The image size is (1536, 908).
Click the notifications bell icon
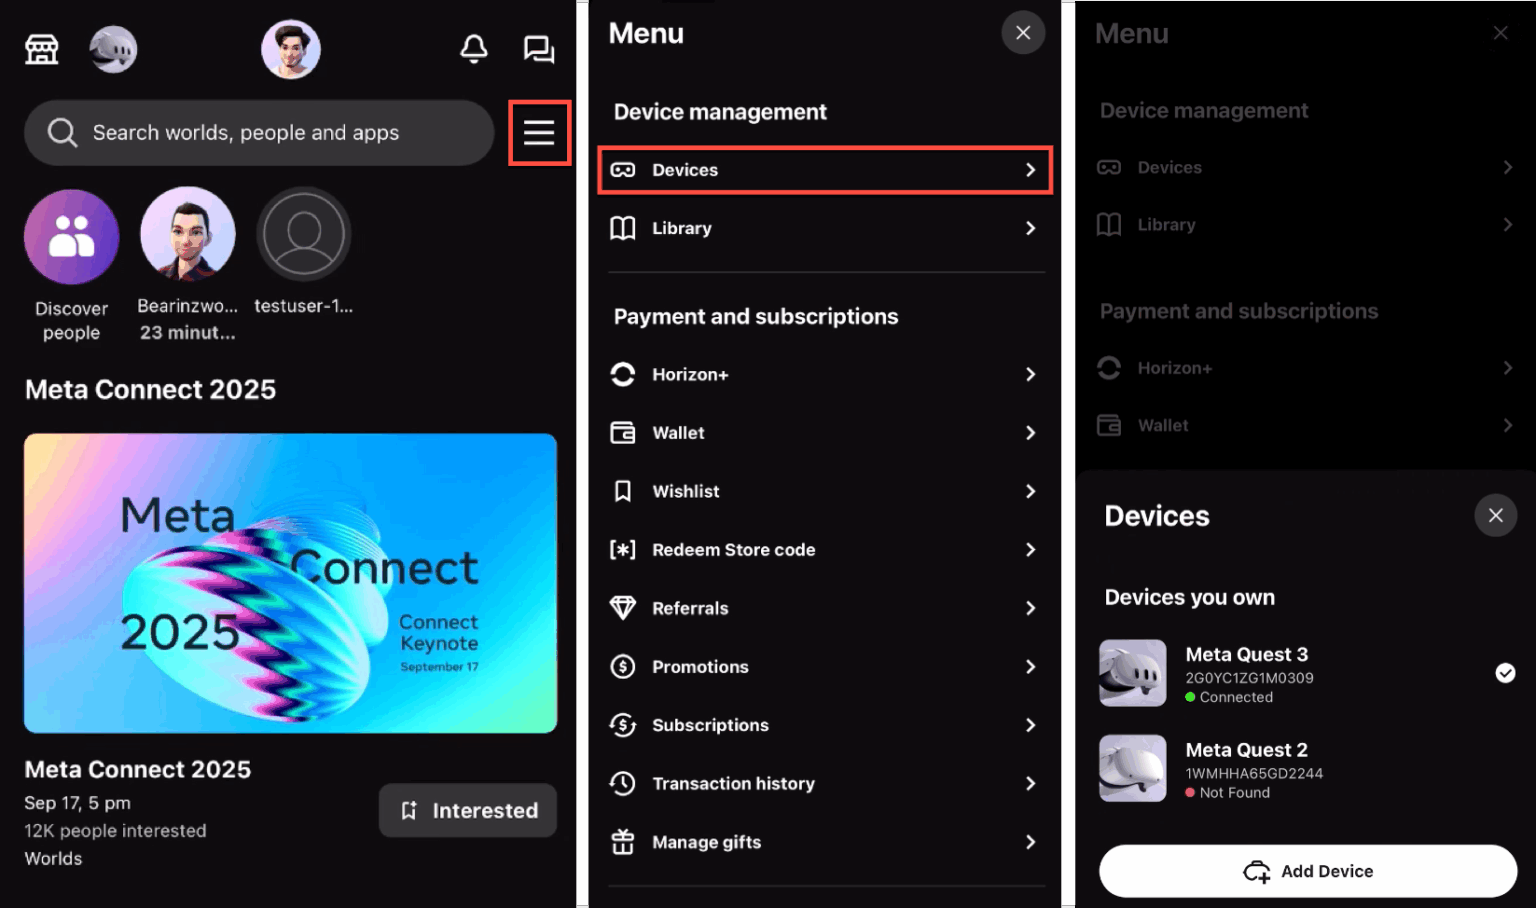click(x=474, y=48)
